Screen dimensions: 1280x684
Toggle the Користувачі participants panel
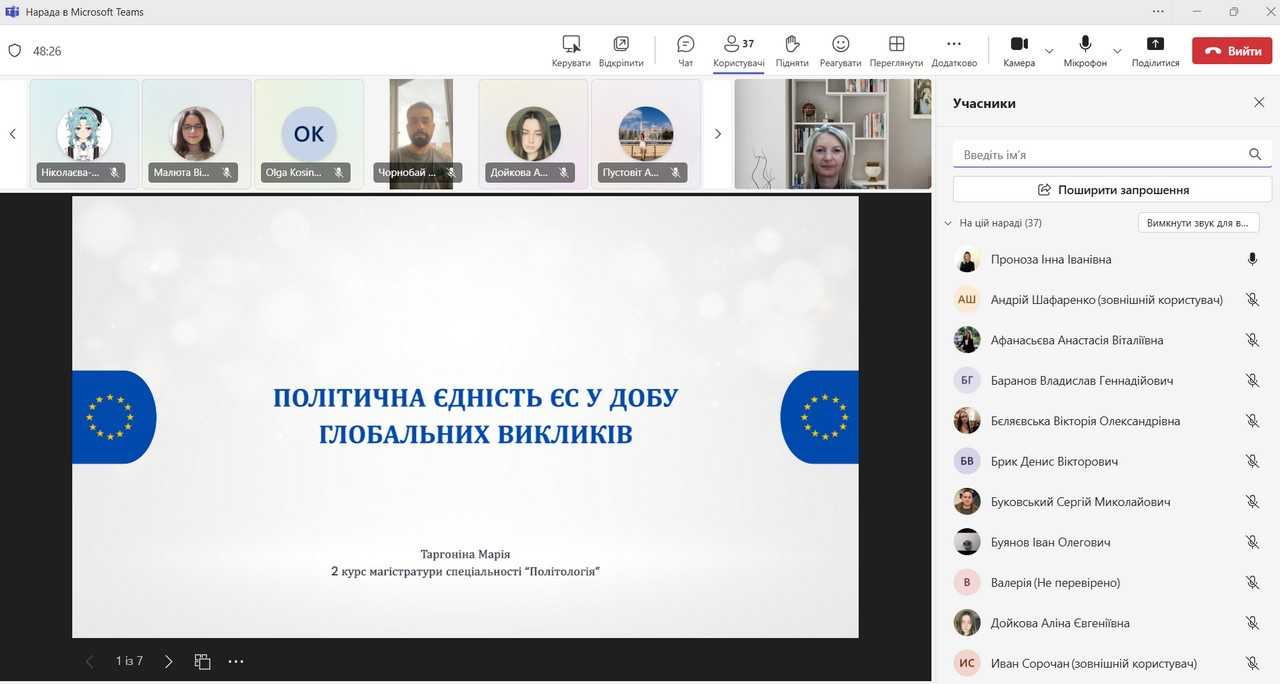coord(739,50)
